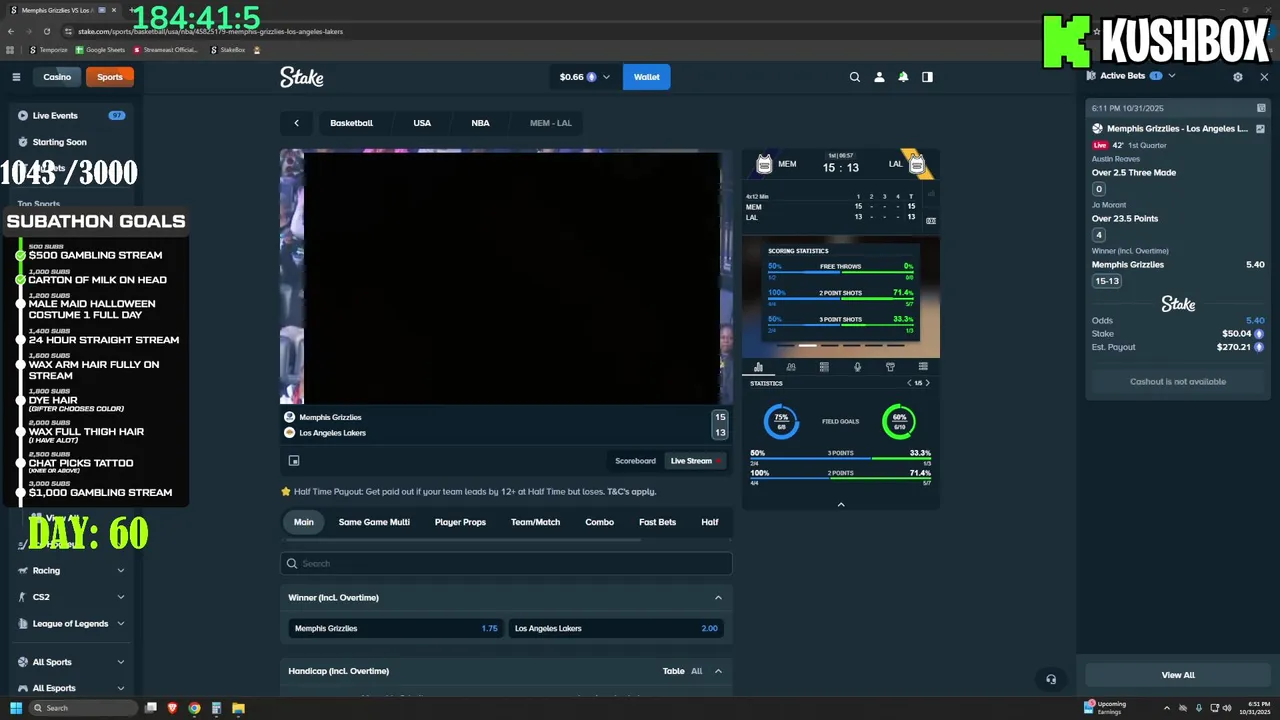Open the Windows Start menu
The height and width of the screenshot is (720, 1280).
16,708
